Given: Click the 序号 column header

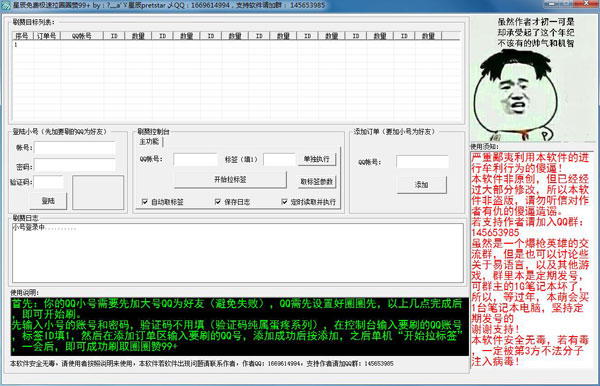Looking at the screenshot, I should coord(21,36).
